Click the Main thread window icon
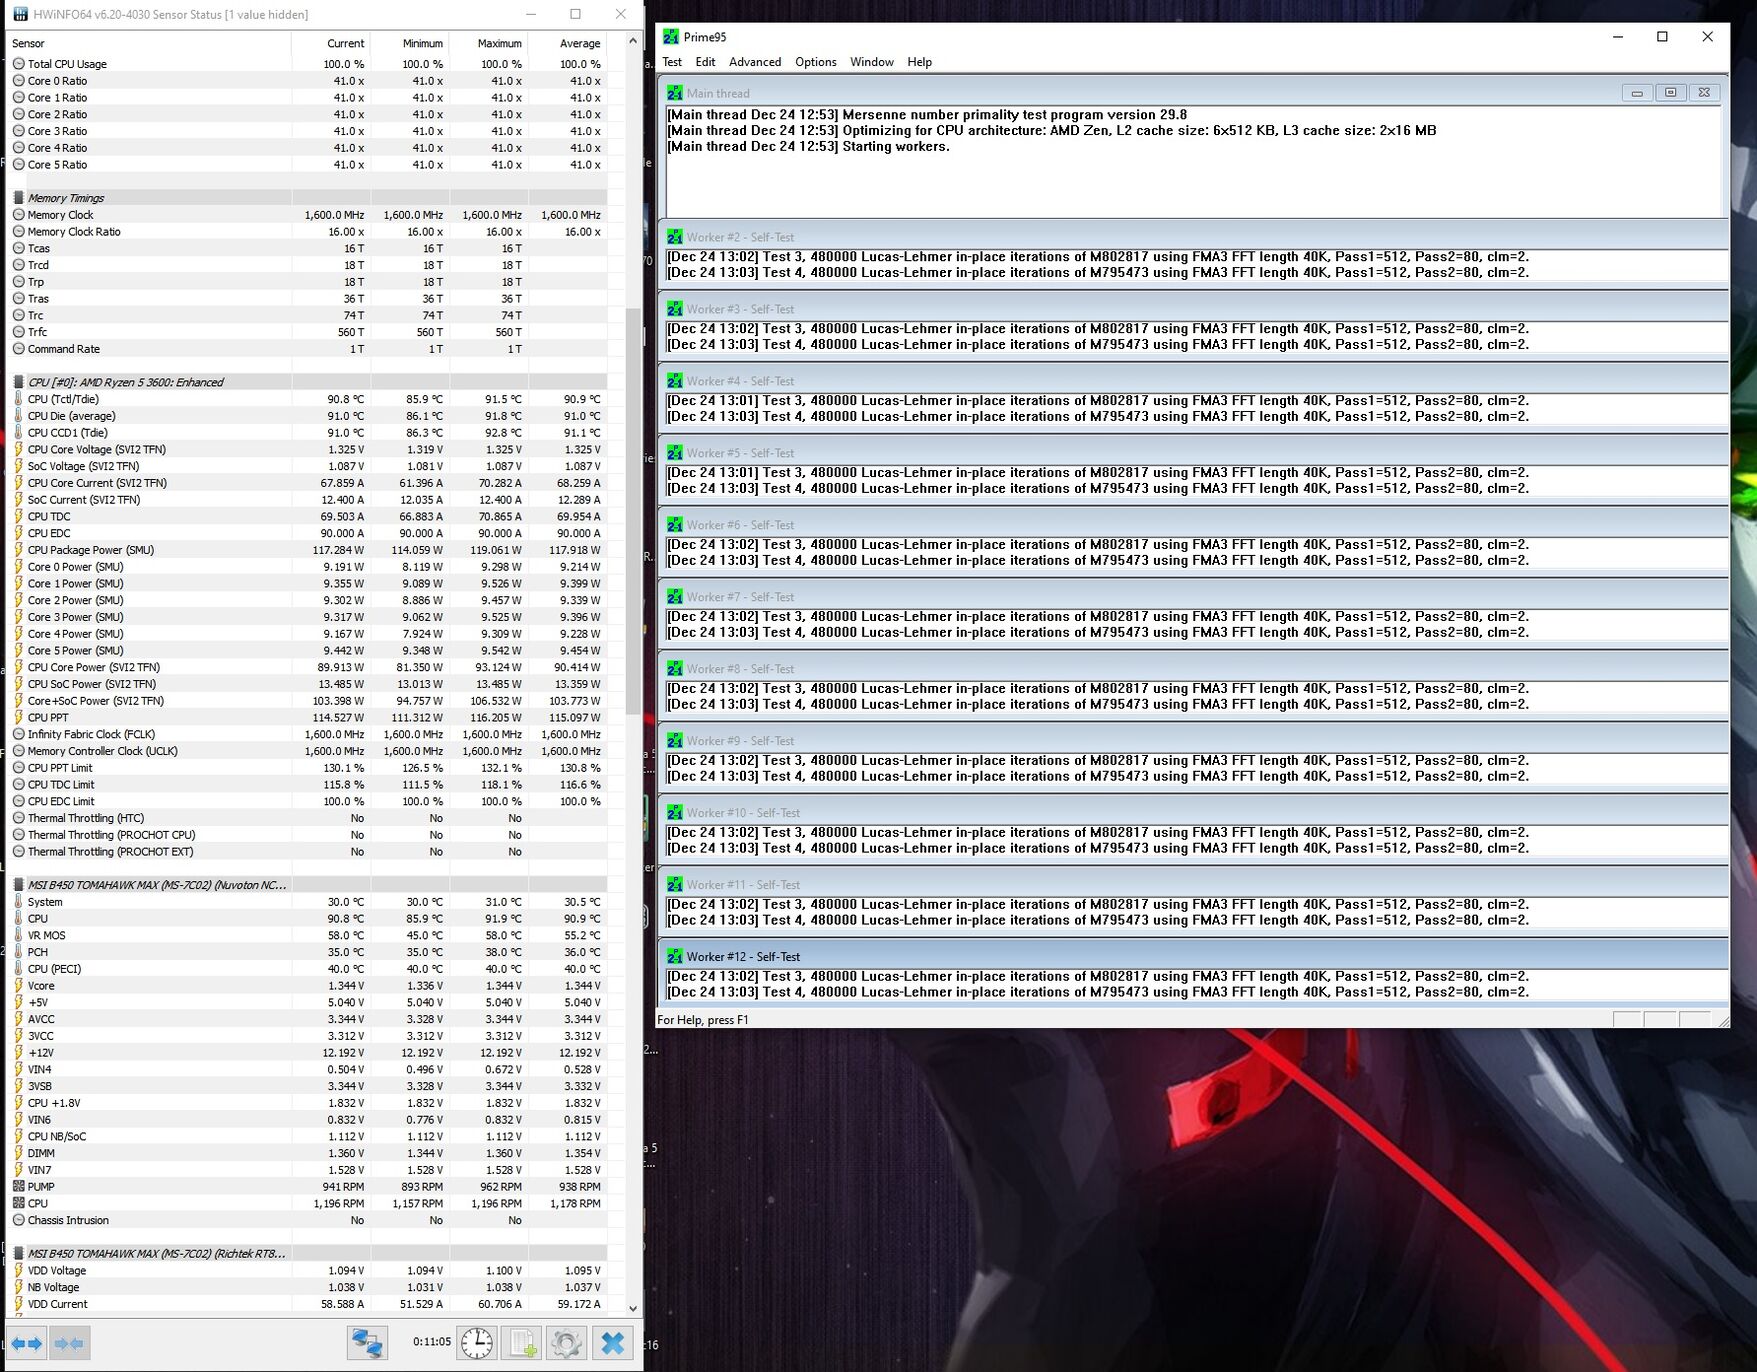Viewport: 1757px width, 1372px height. click(x=675, y=93)
